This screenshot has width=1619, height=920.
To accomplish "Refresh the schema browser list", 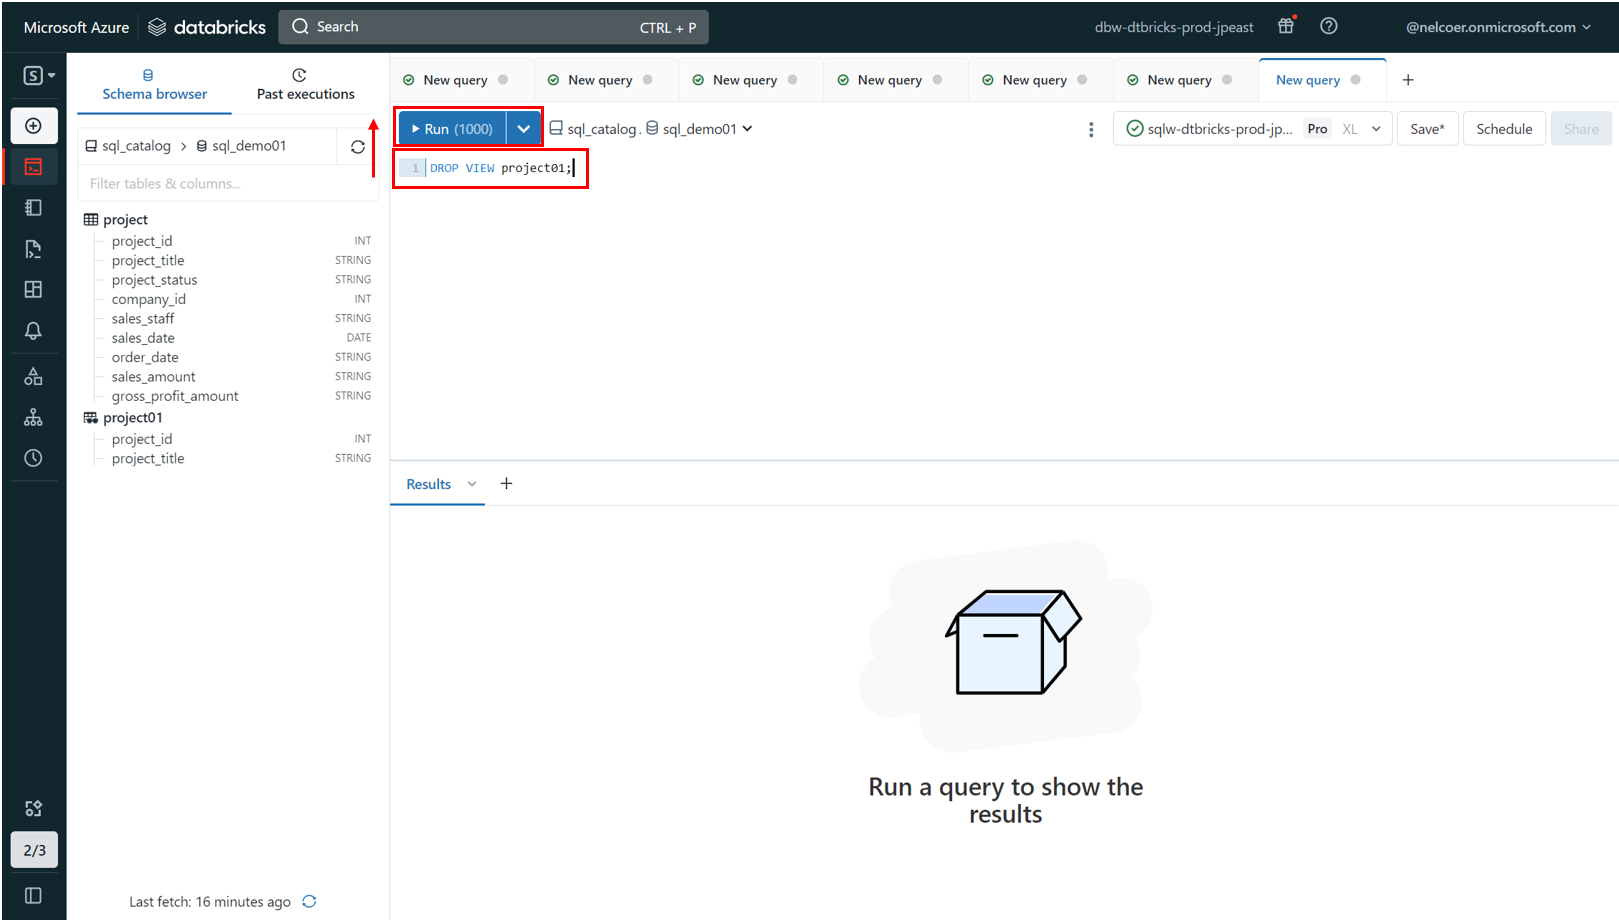I will 358,147.
